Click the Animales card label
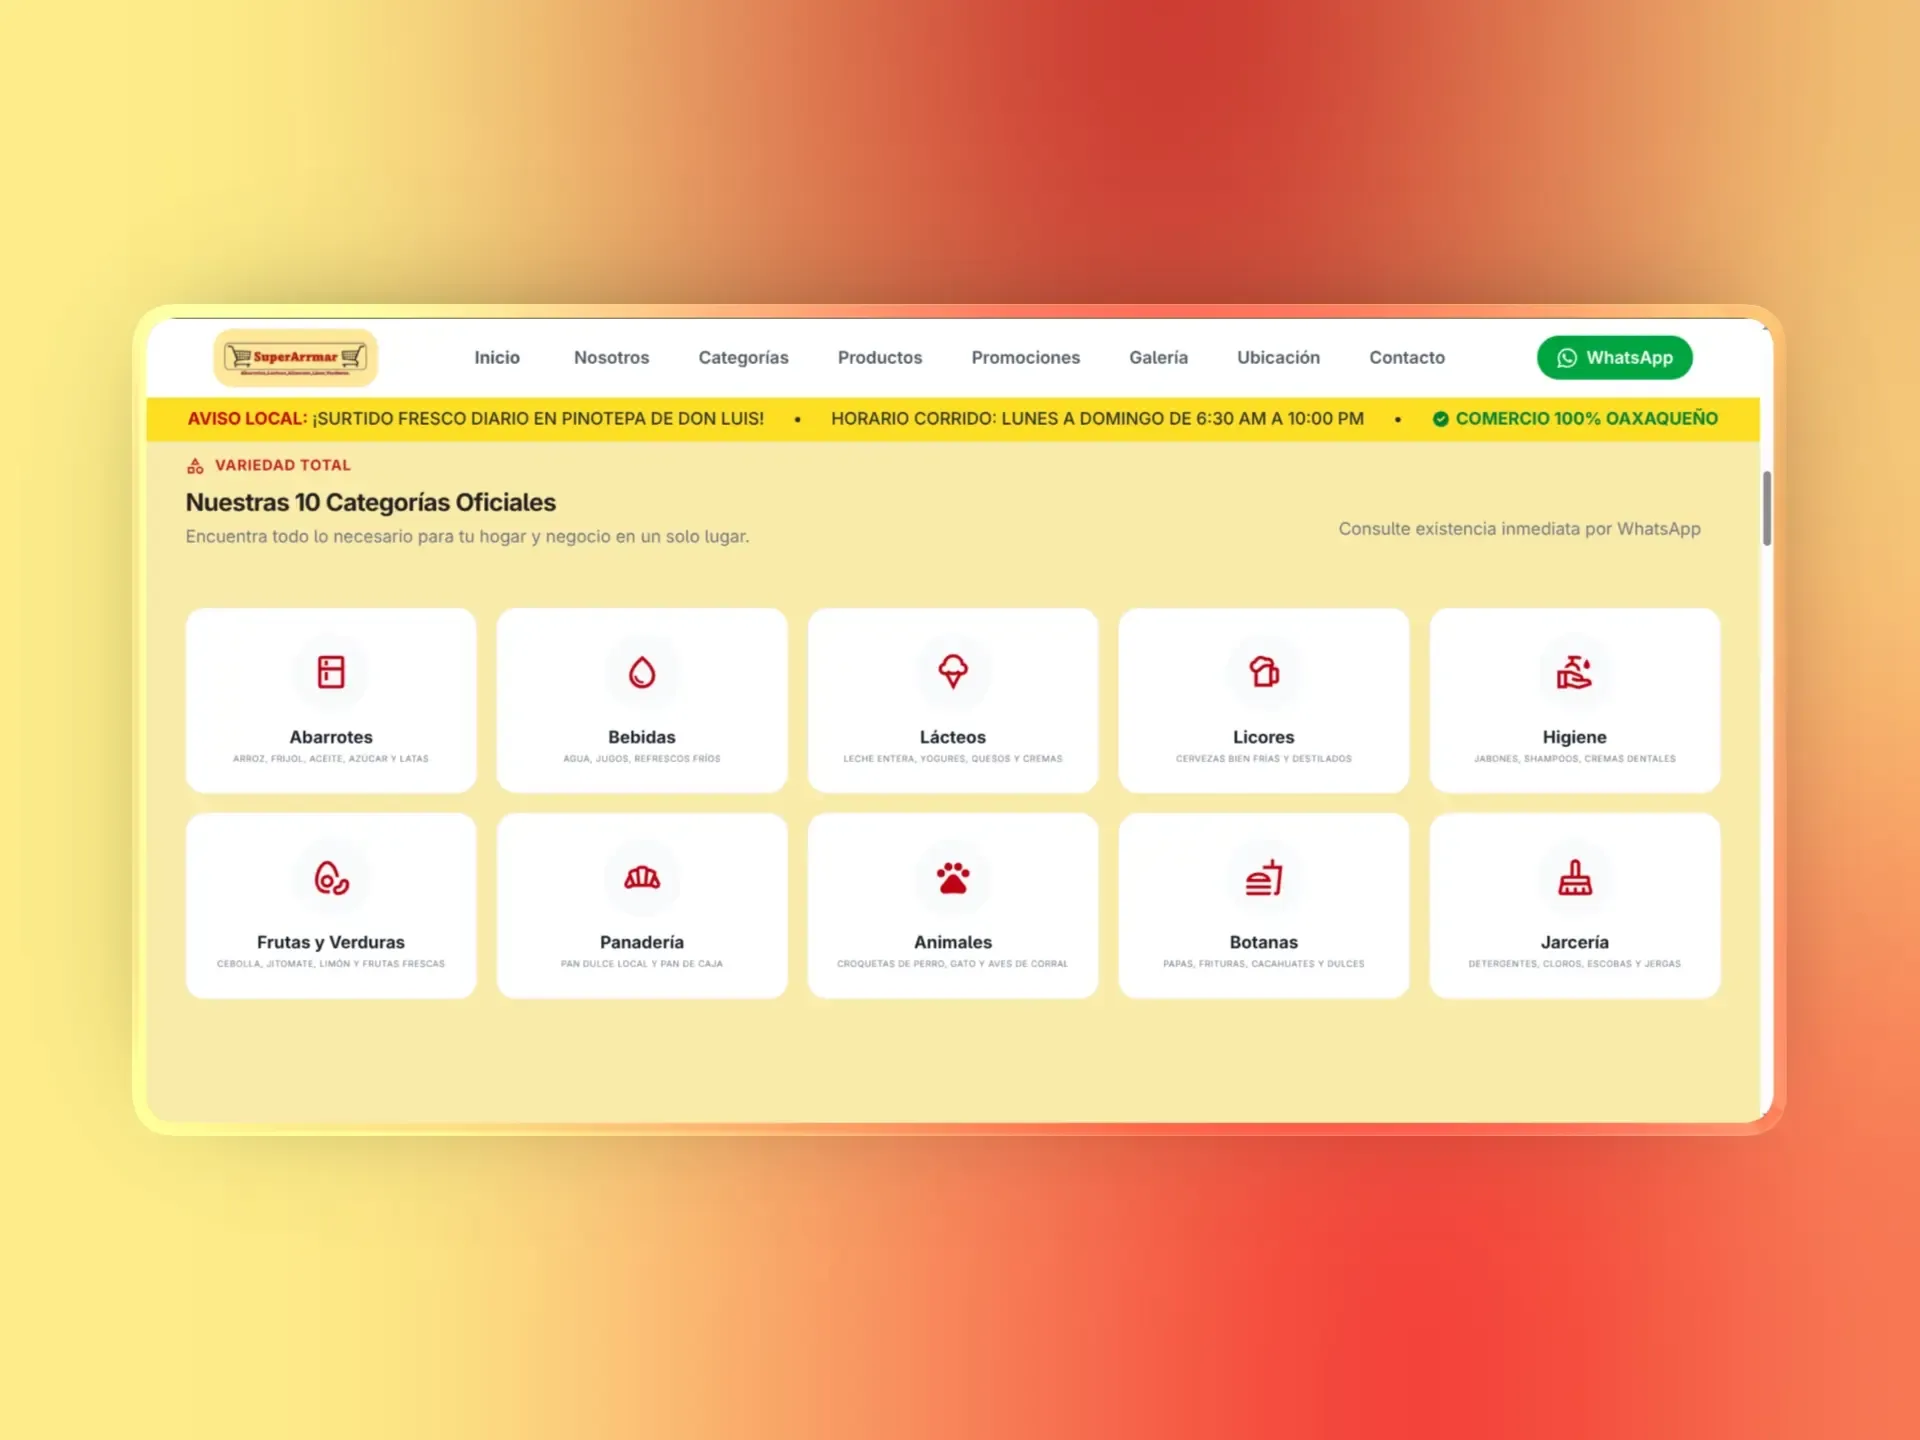1920x1440 pixels. pyautogui.click(x=953, y=942)
